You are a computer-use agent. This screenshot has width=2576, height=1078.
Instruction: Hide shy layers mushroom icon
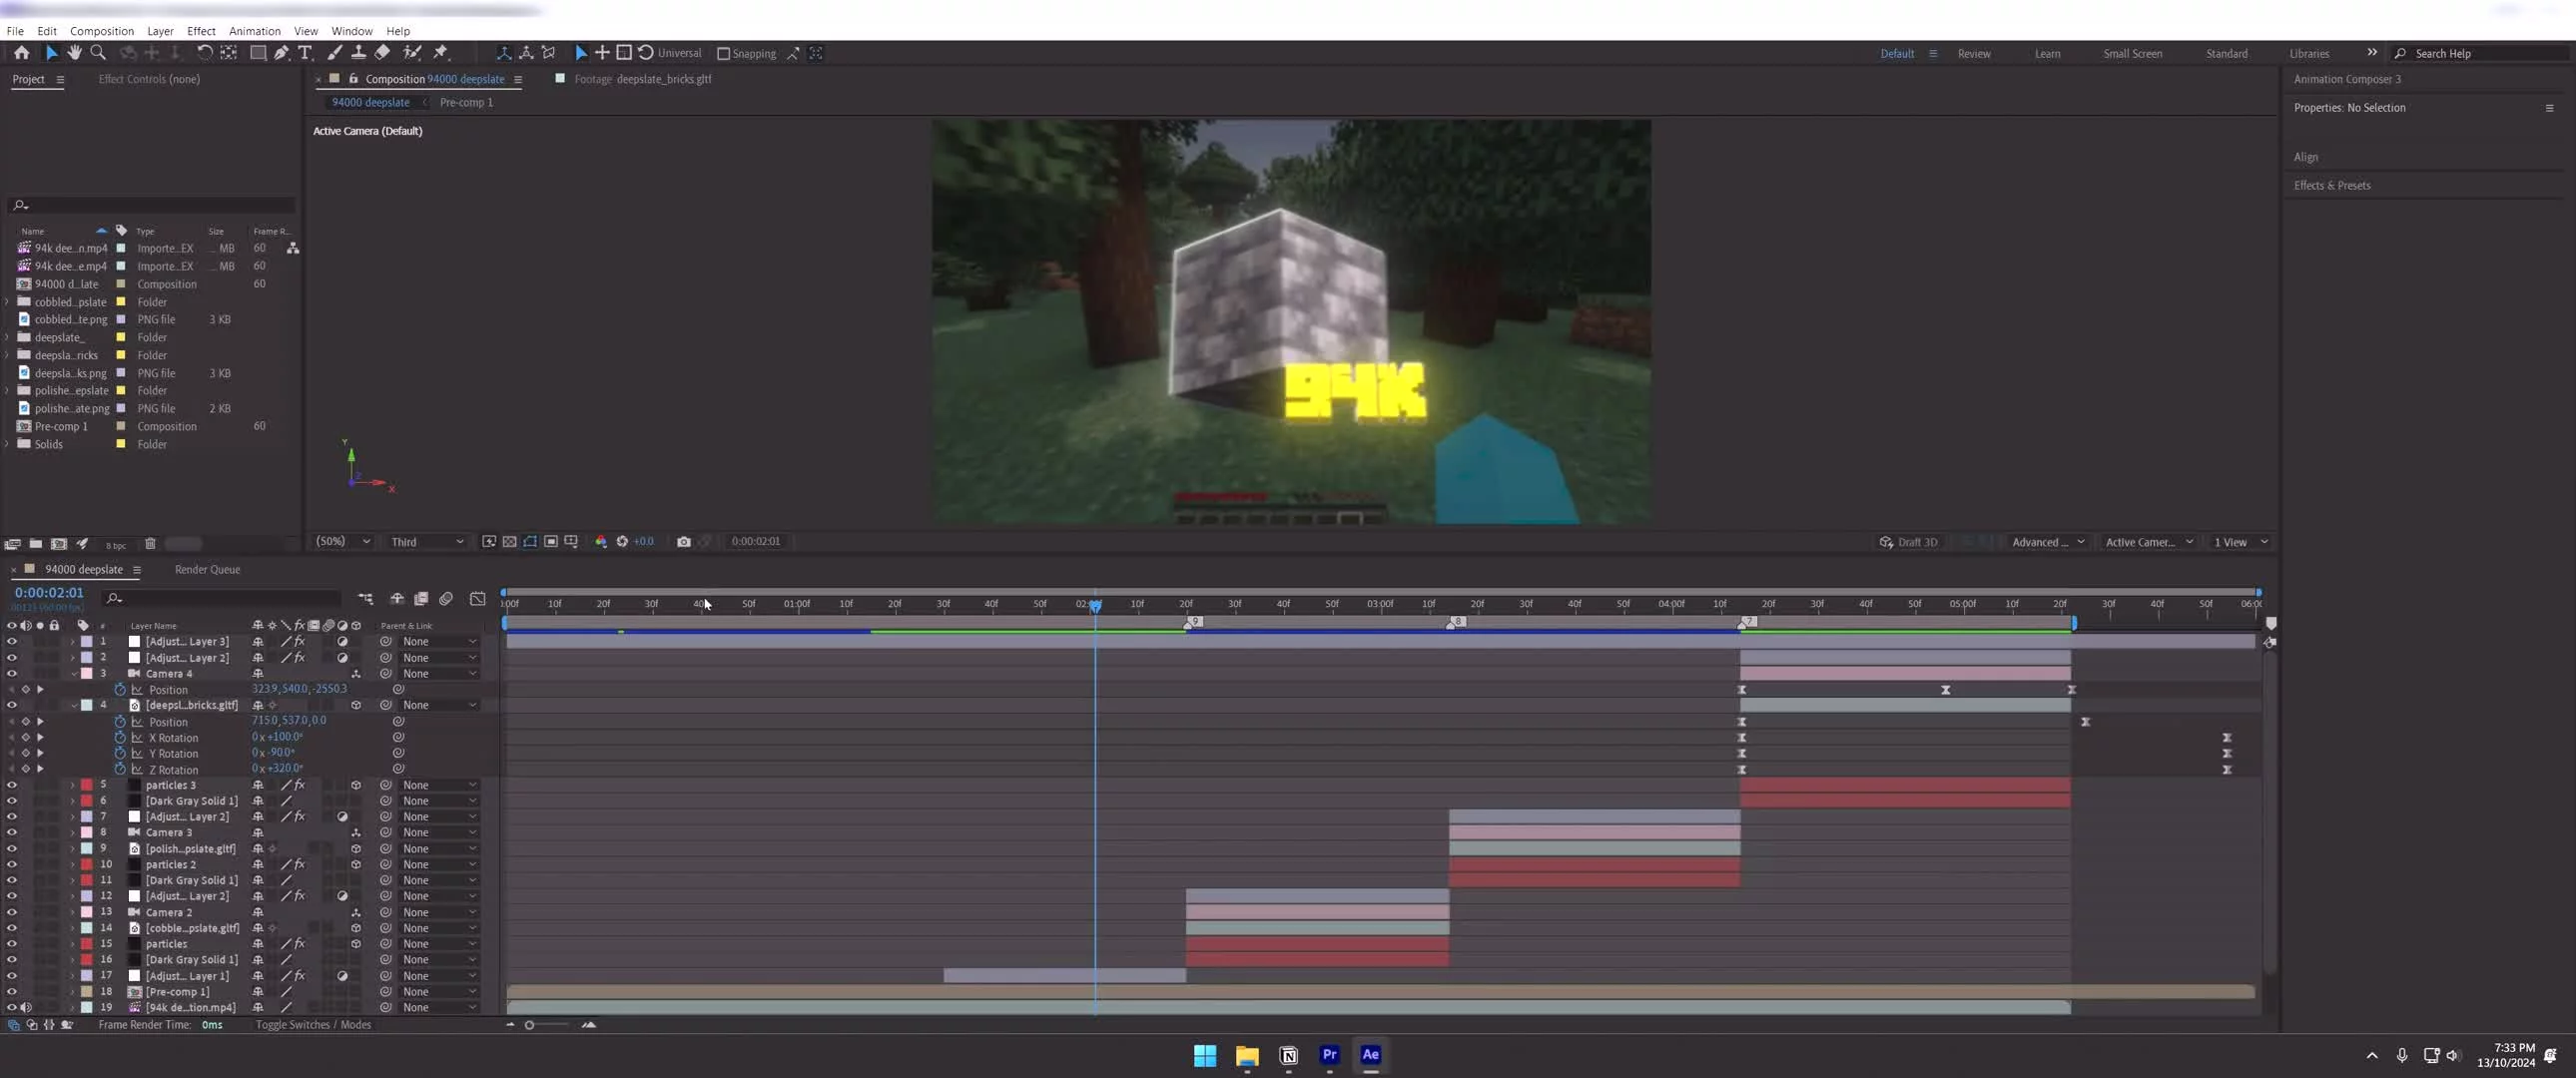coord(397,599)
